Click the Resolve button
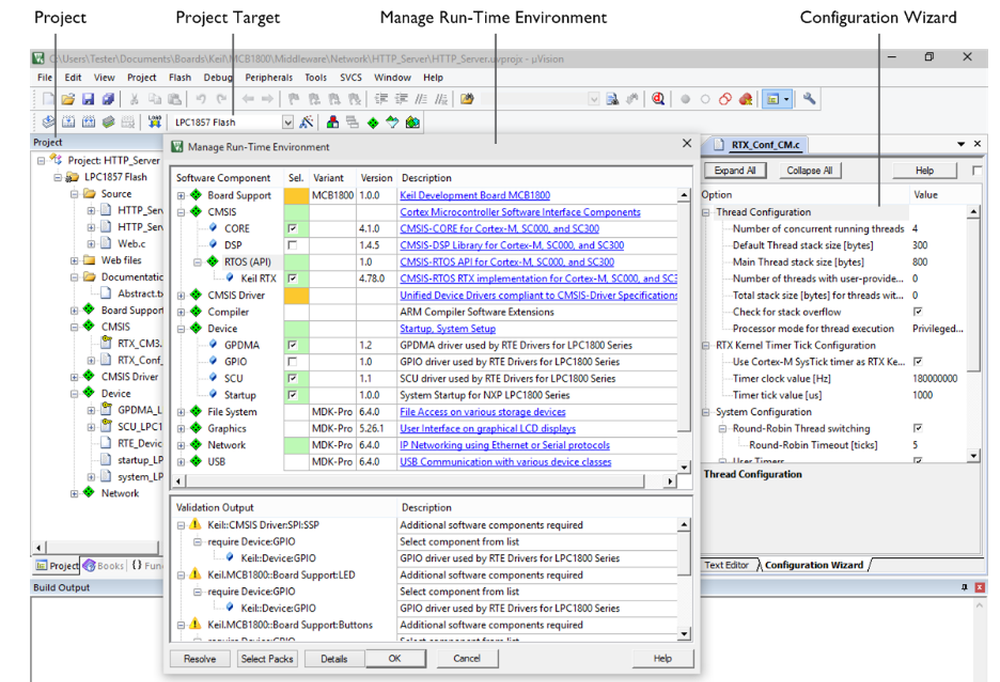Screen dimensions: 1000x682 click(200, 658)
